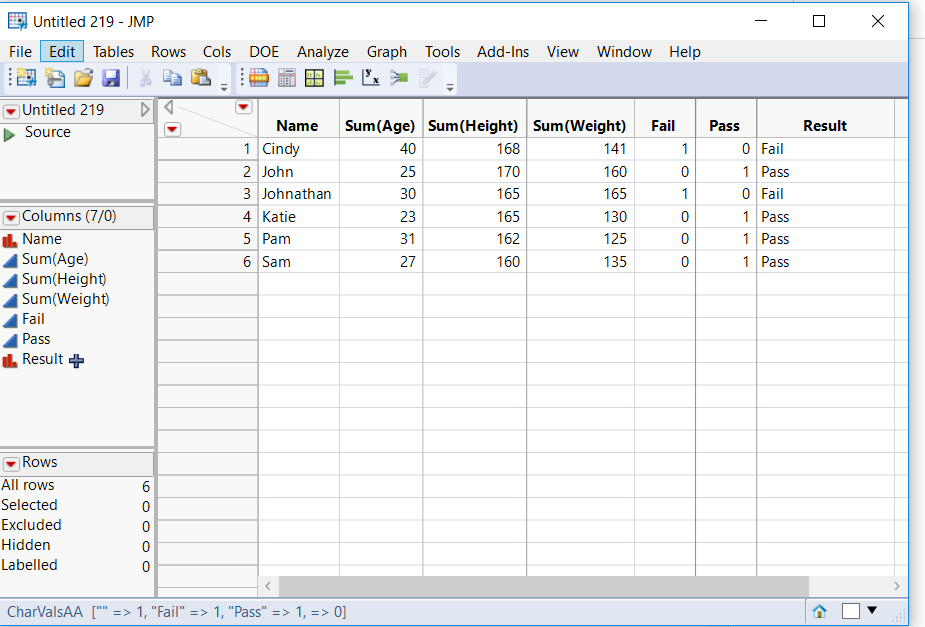The image size is (925, 627).
Task: Select Sum(Weight) in the Columns list
Action: point(65,300)
